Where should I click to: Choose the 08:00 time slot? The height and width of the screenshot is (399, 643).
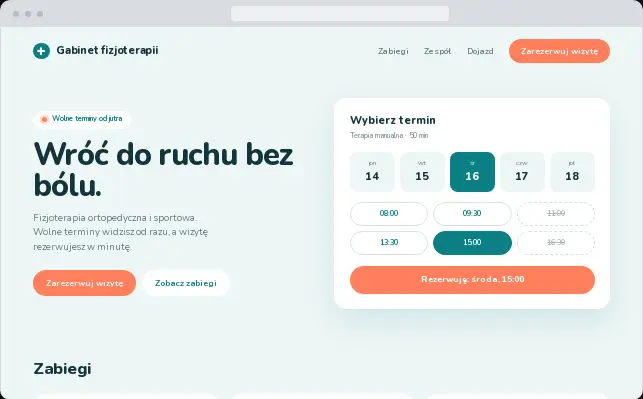[389, 214]
